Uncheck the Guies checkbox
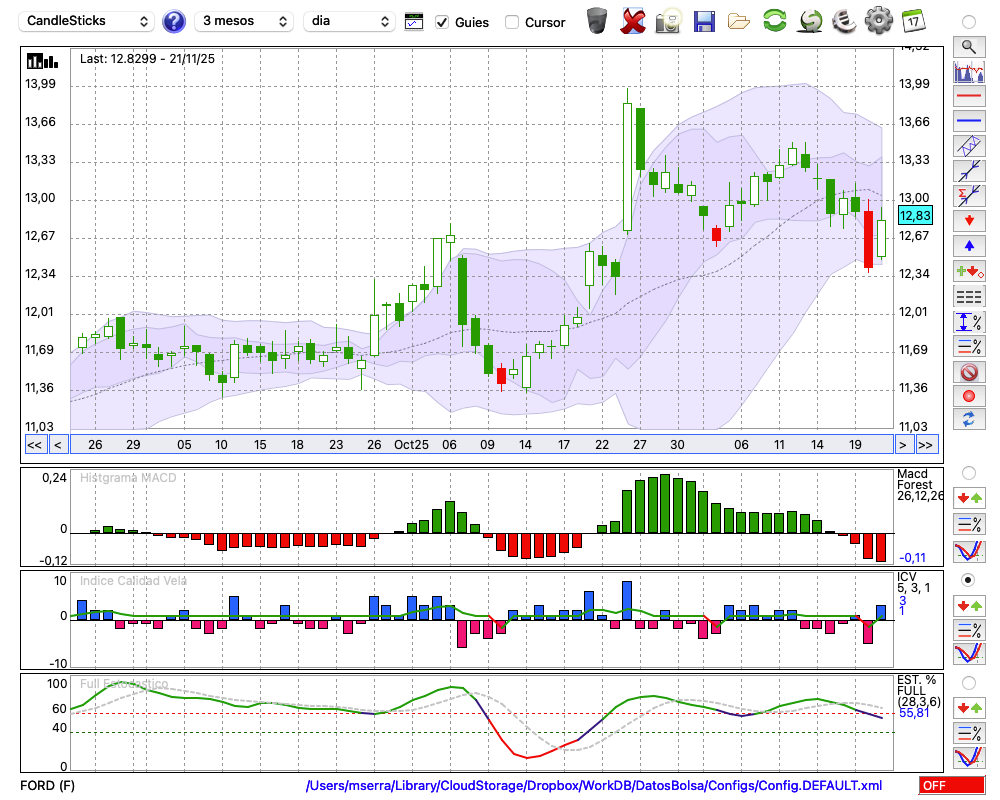The height and width of the screenshot is (800, 1000). click(443, 22)
